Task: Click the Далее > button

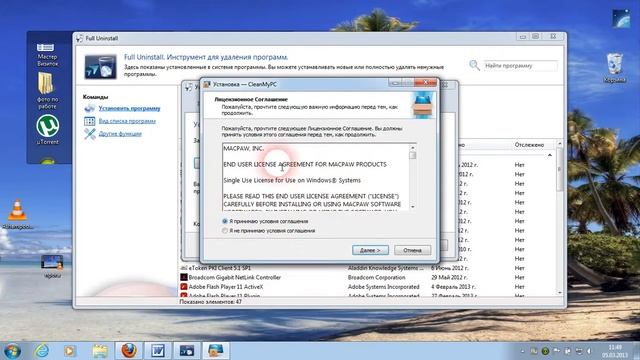Action: click(x=370, y=250)
